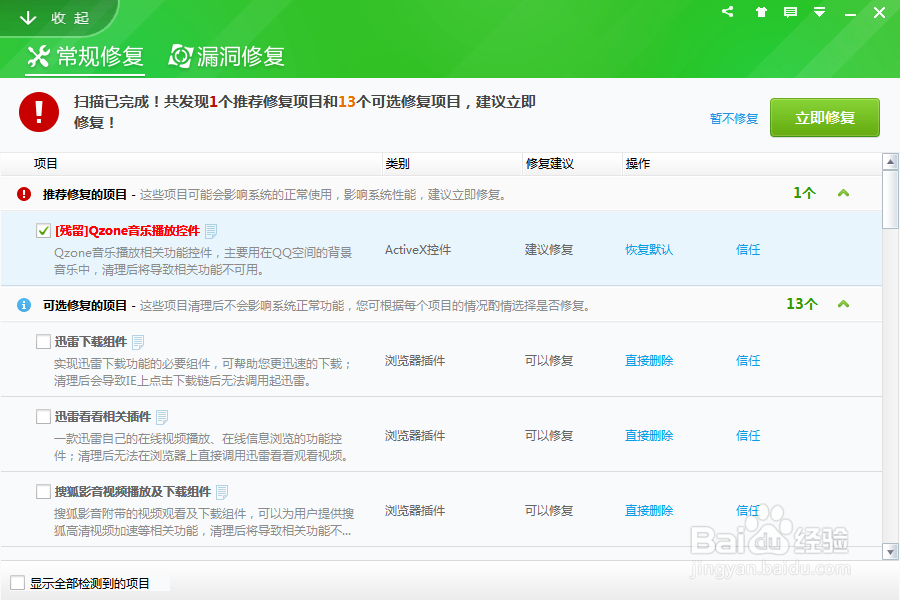Click the 修复建议 column header
Image resolution: width=900 pixels, height=600 pixels.
pos(549,164)
